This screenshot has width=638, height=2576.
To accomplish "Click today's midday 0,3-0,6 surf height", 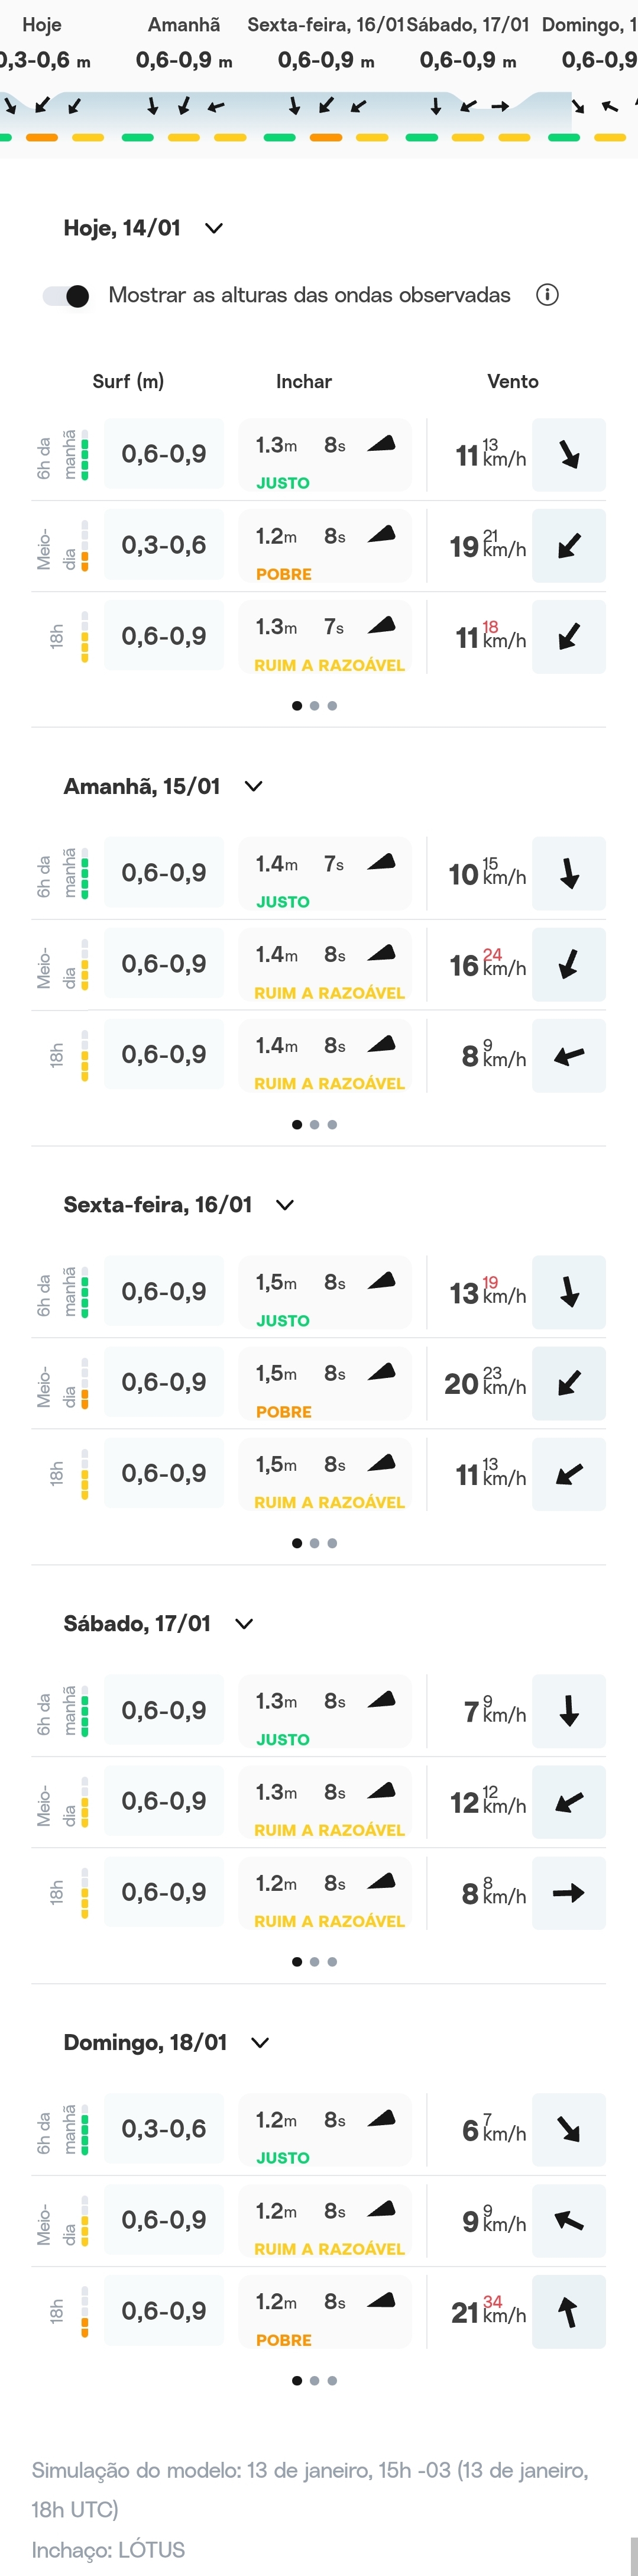I will point(164,545).
